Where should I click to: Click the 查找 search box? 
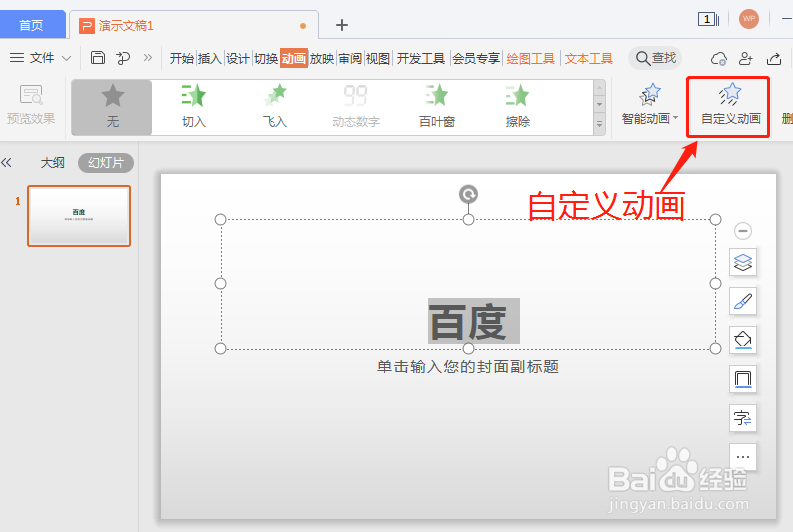[x=655, y=58]
